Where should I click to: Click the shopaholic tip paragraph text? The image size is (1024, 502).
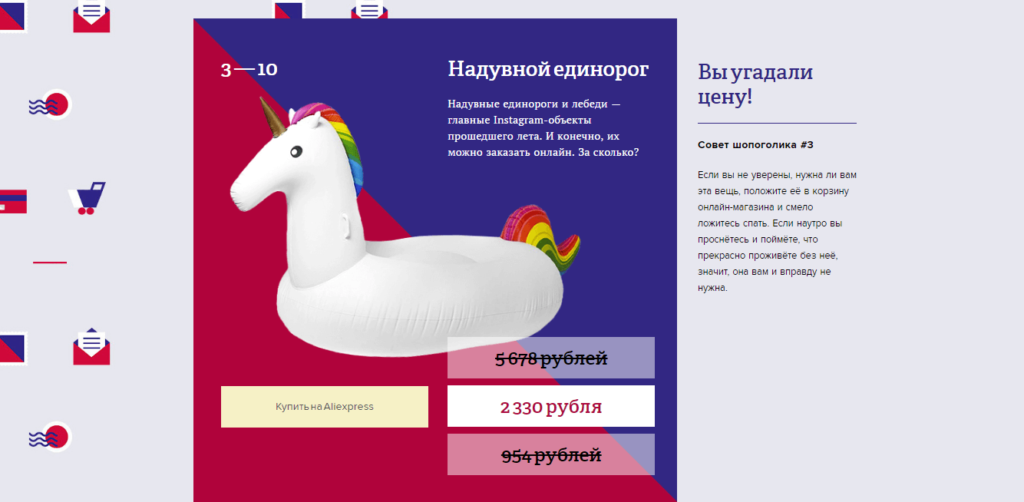777,231
